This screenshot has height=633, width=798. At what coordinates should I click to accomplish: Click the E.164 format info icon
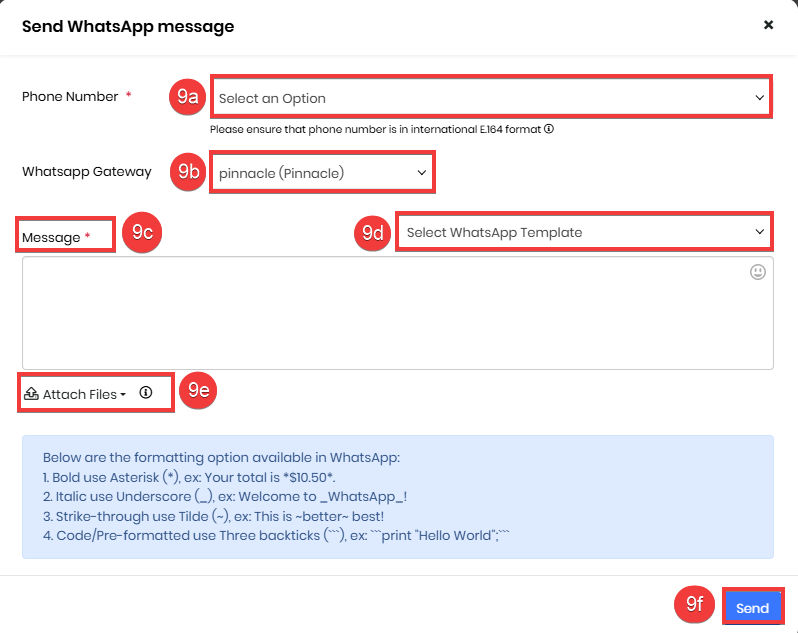point(549,129)
